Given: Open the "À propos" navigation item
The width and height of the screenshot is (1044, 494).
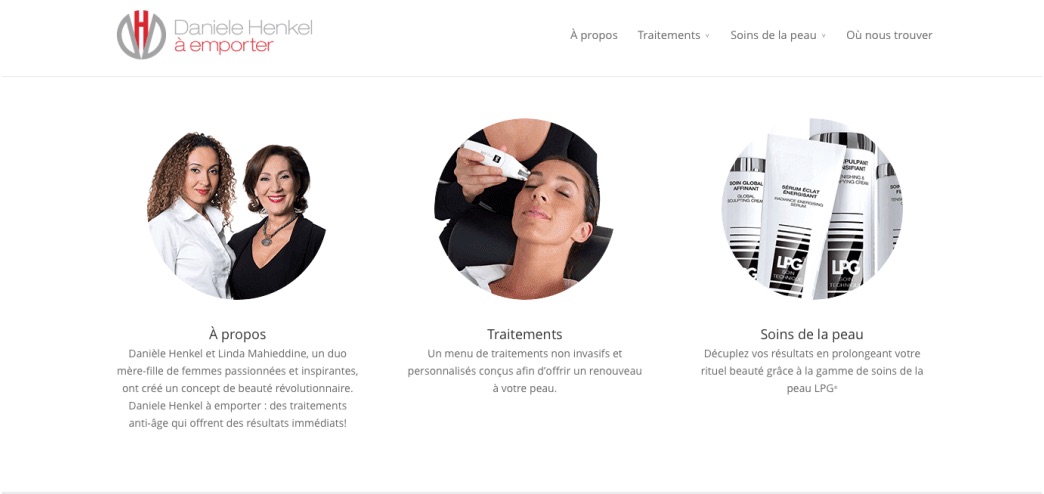Looking at the screenshot, I should tap(594, 35).
